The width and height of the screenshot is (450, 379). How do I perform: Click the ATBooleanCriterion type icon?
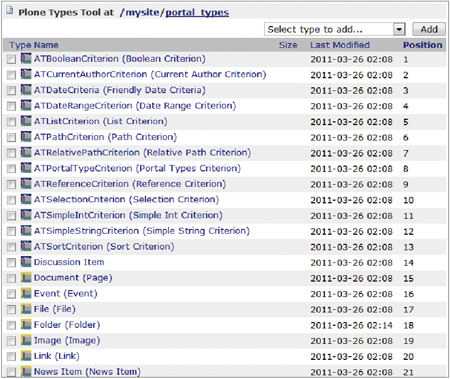click(26, 59)
